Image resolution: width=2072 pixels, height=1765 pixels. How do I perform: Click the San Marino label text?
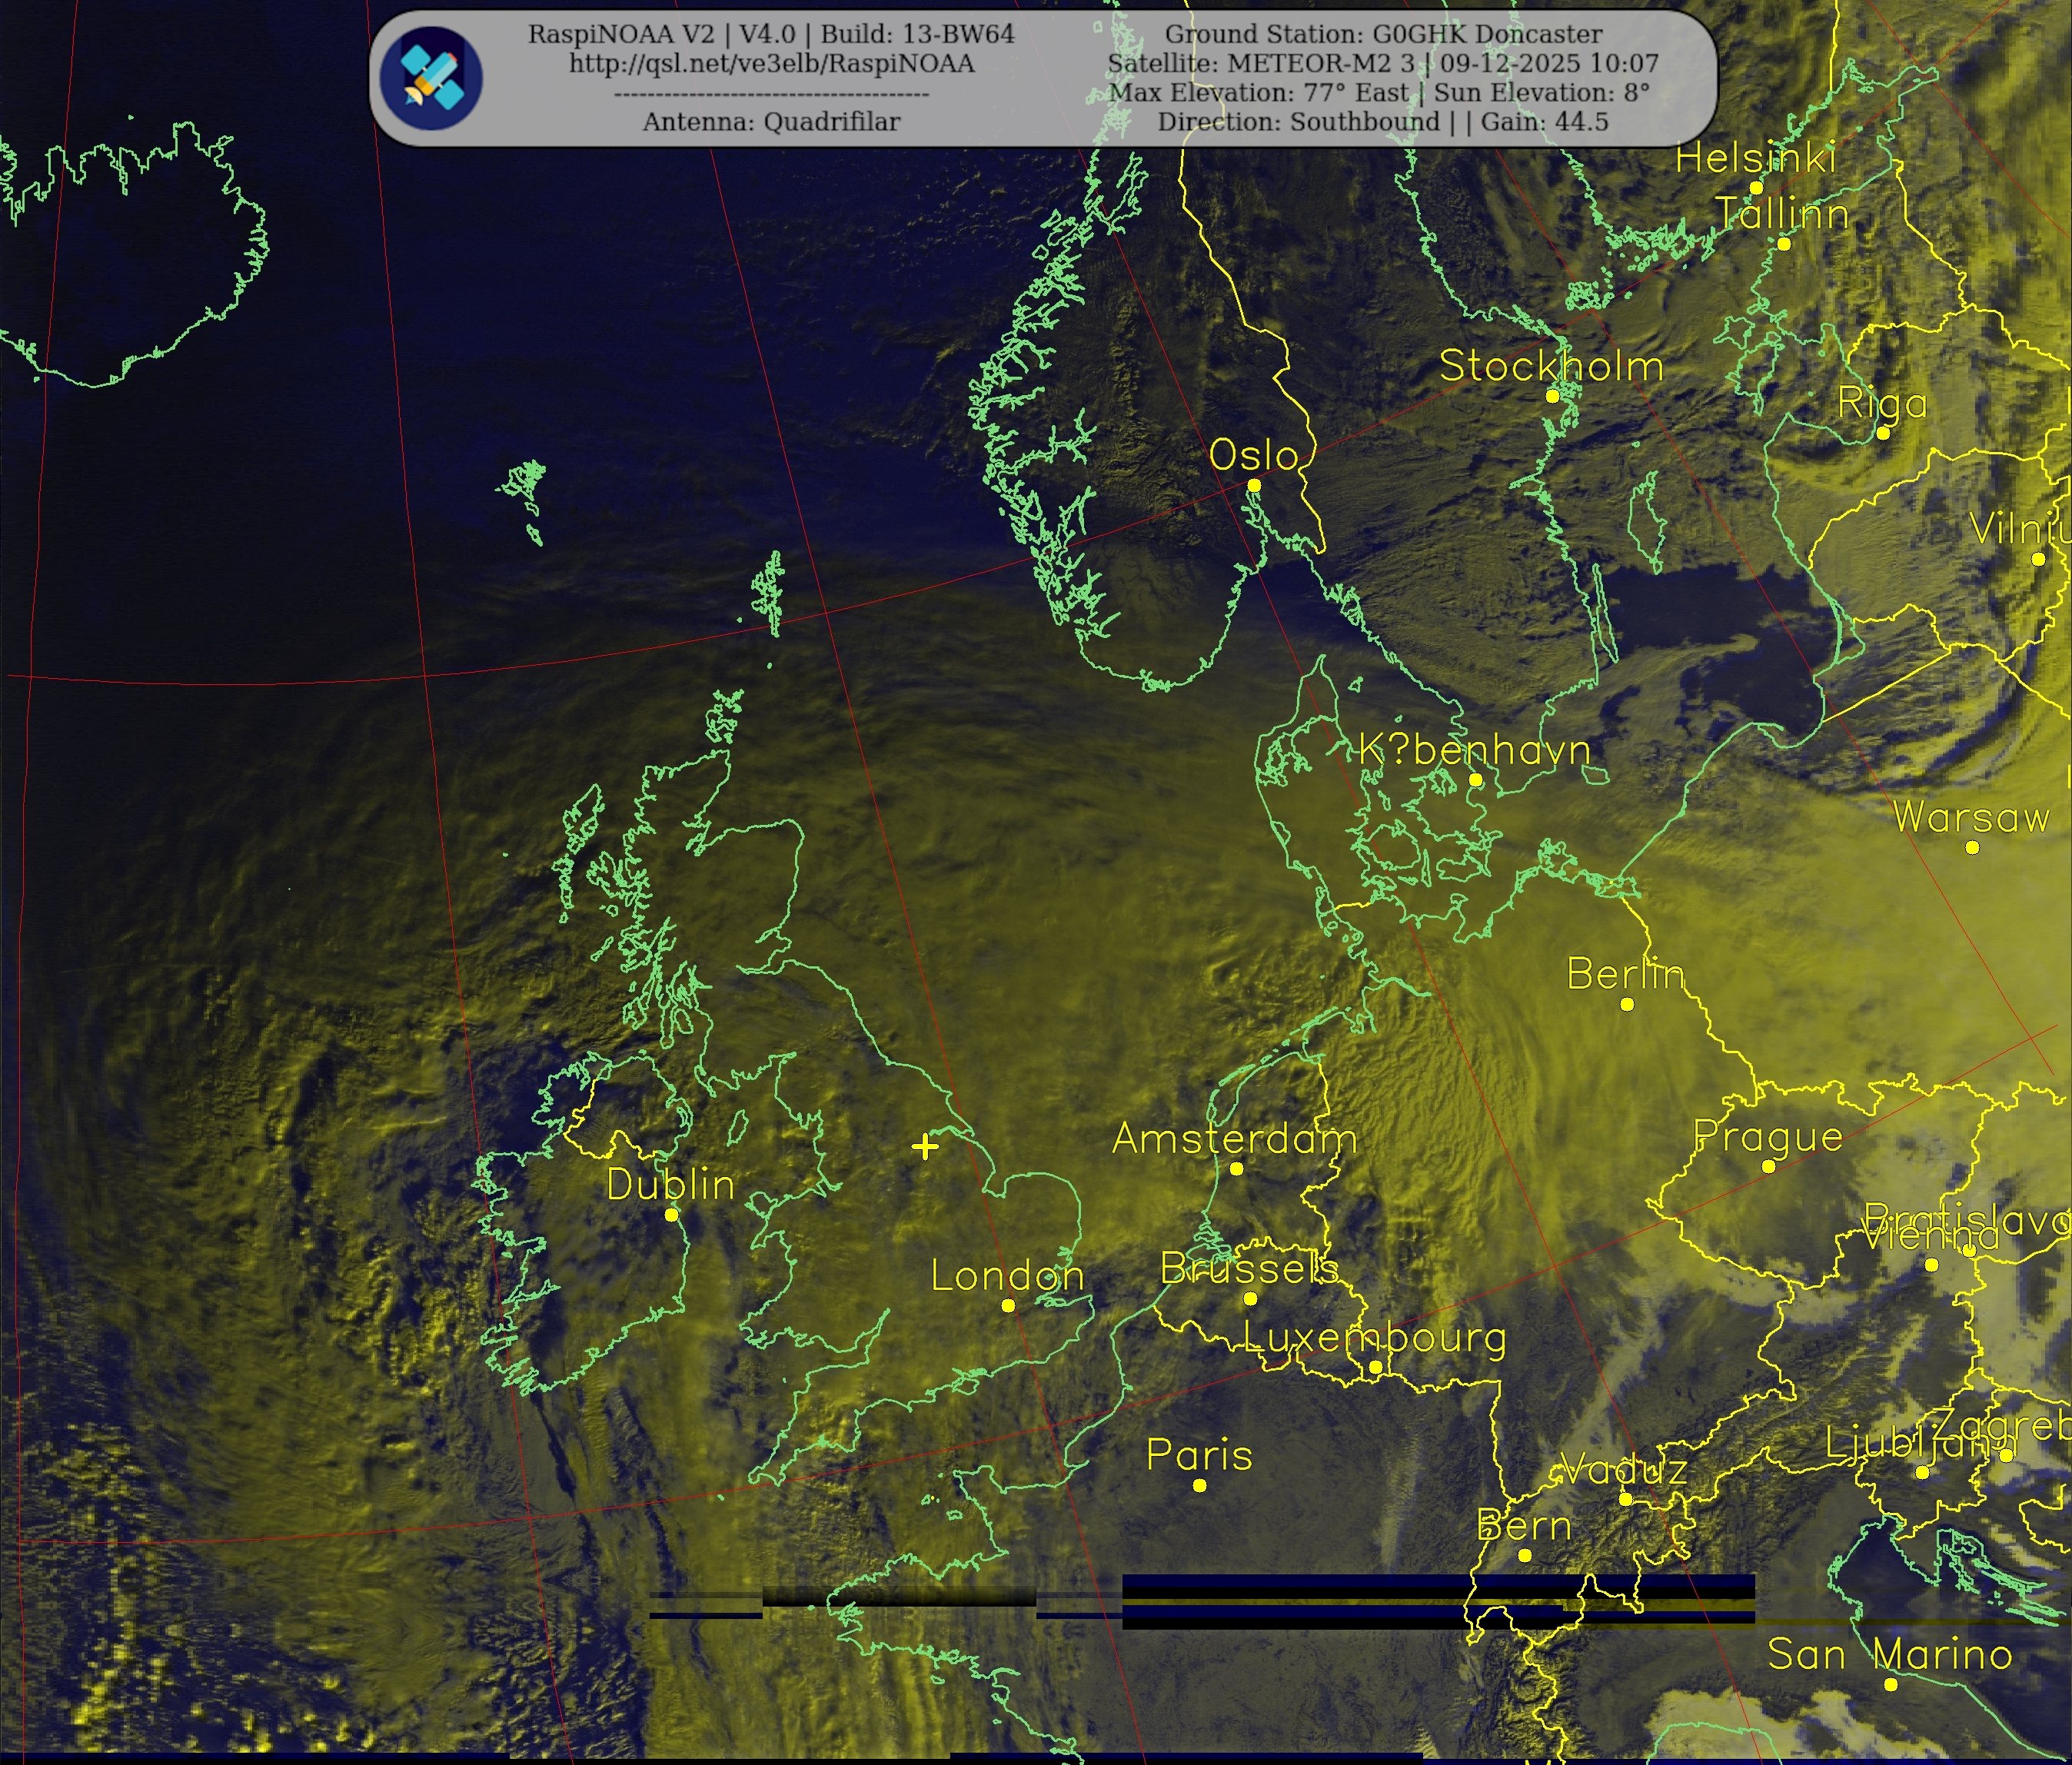pyautogui.click(x=1889, y=1654)
